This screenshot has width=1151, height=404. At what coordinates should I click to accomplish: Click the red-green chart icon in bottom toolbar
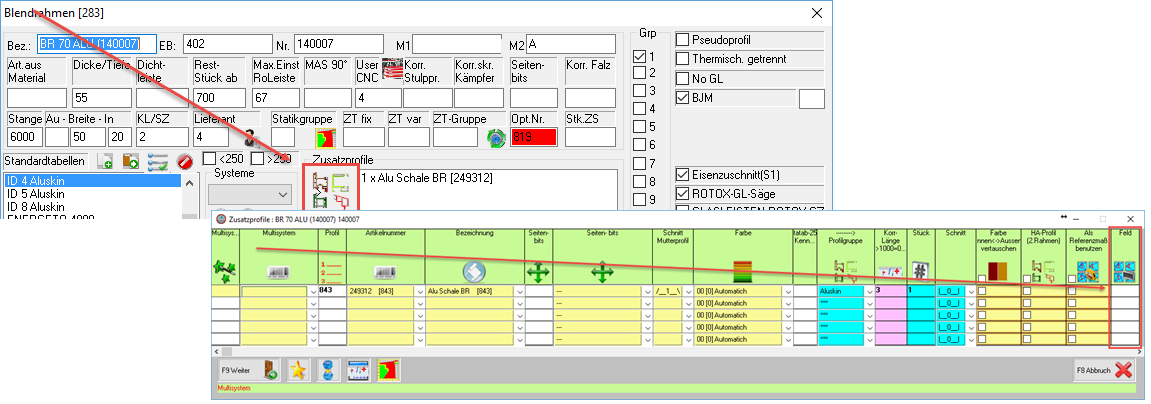tap(387, 370)
